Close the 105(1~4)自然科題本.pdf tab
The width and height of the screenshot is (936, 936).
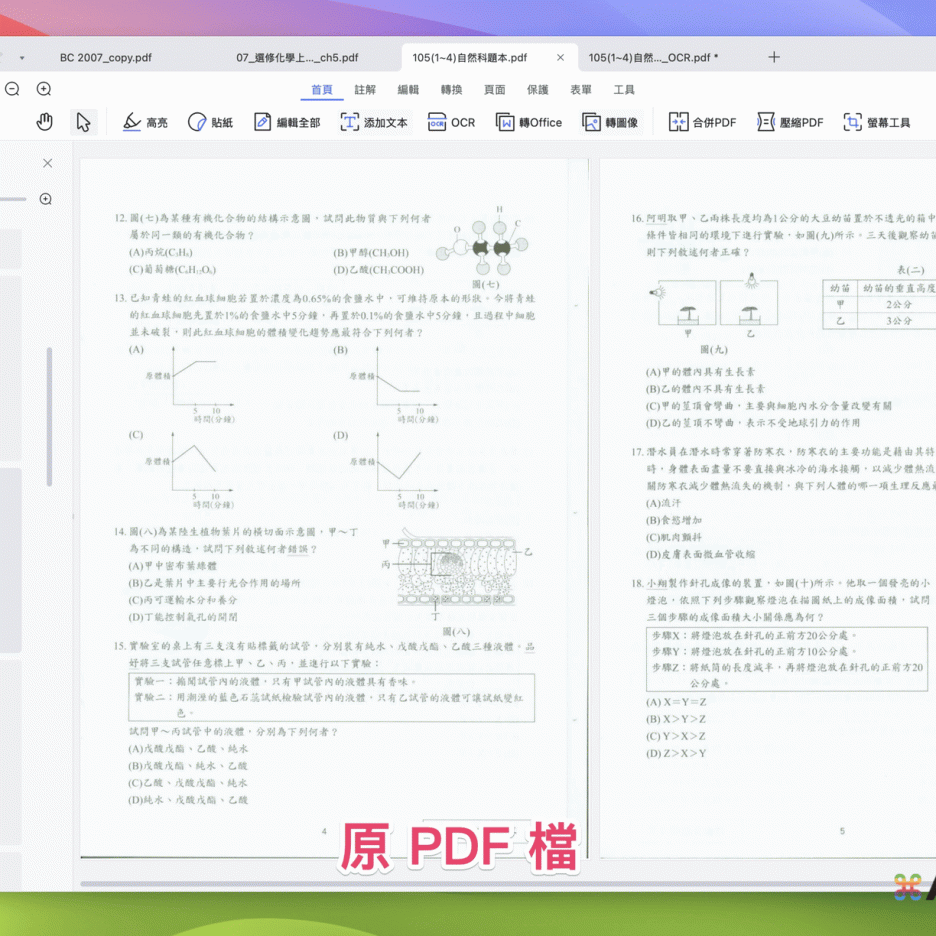pyautogui.click(x=560, y=58)
